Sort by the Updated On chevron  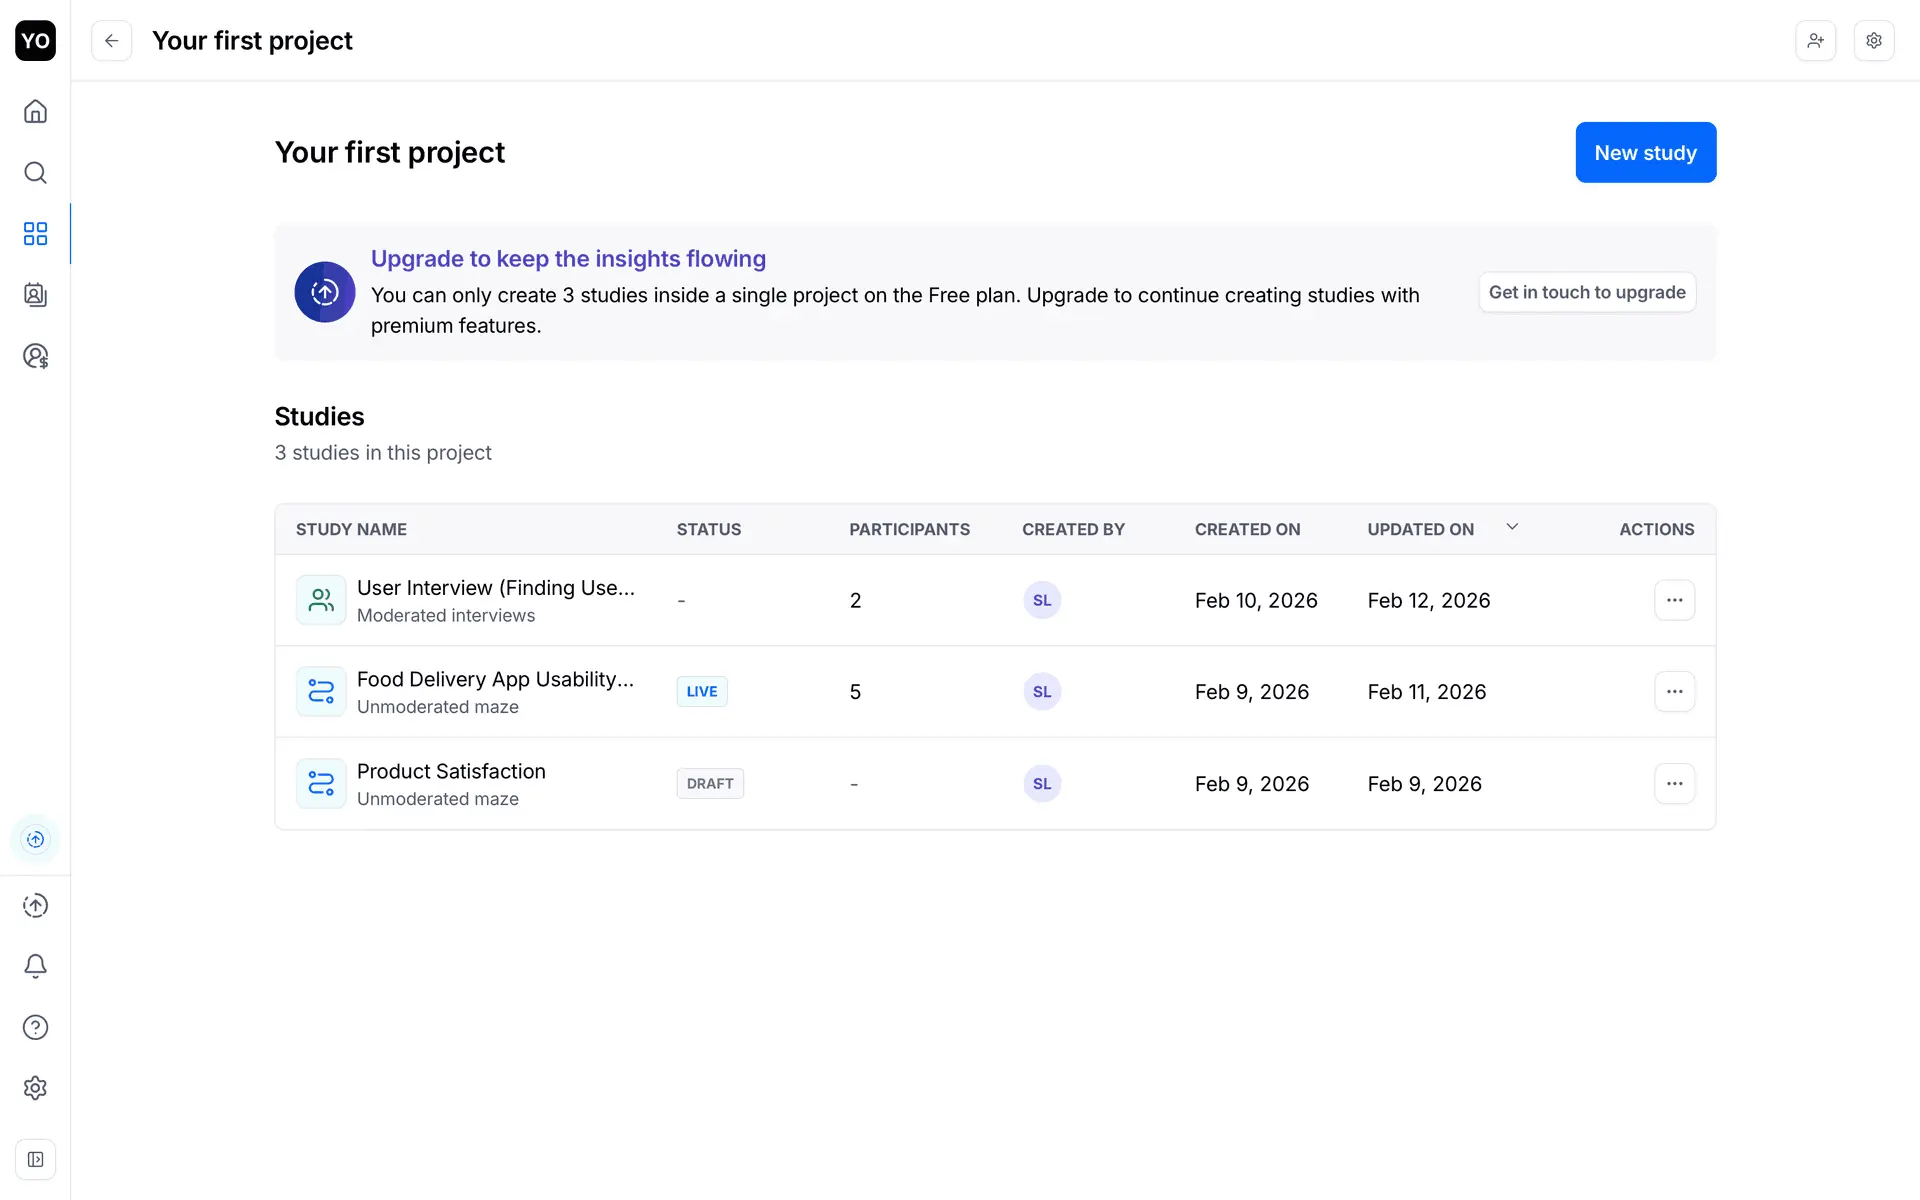[1512, 527]
